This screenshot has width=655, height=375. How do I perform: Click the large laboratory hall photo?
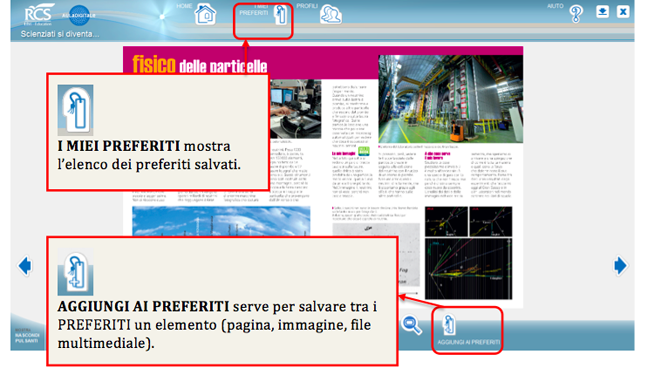coord(450,99)
